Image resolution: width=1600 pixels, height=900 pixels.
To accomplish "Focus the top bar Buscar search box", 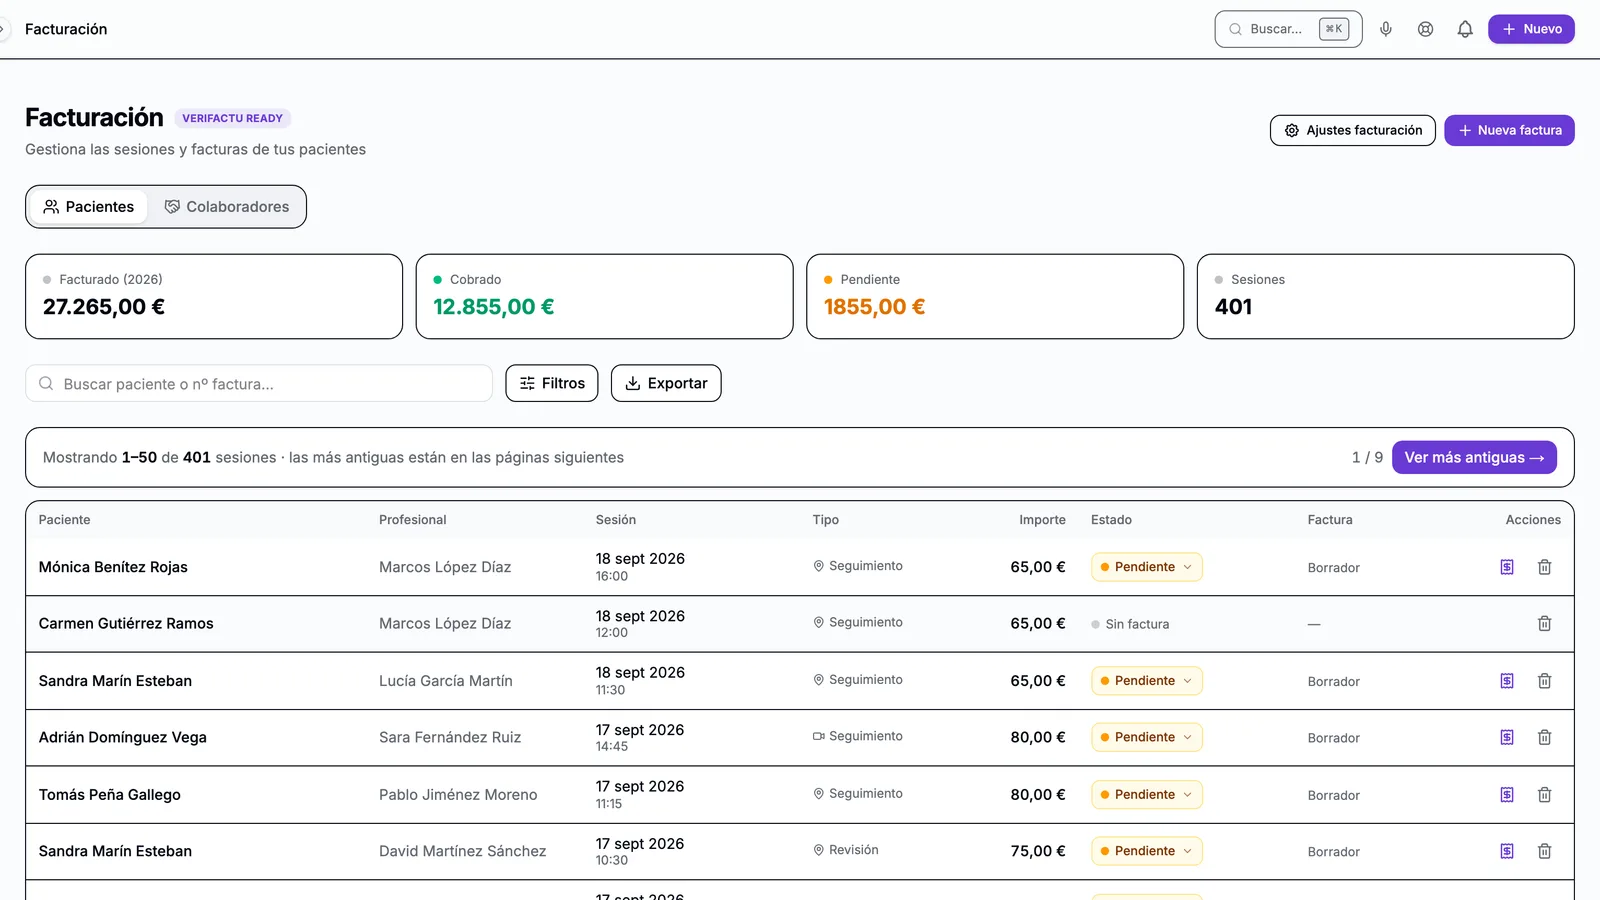I will 1288,29.
